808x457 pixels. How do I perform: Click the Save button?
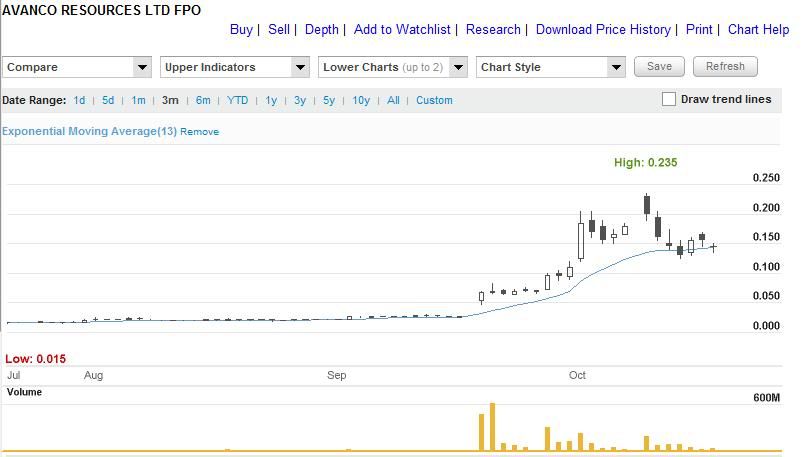click(659, 66)
